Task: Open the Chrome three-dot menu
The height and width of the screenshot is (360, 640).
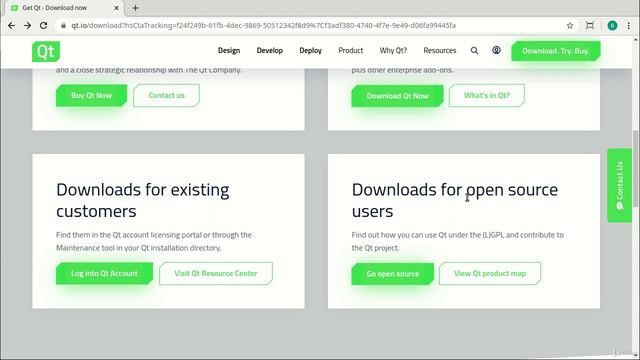Action: pyautogui.click(x=629, y=25)
